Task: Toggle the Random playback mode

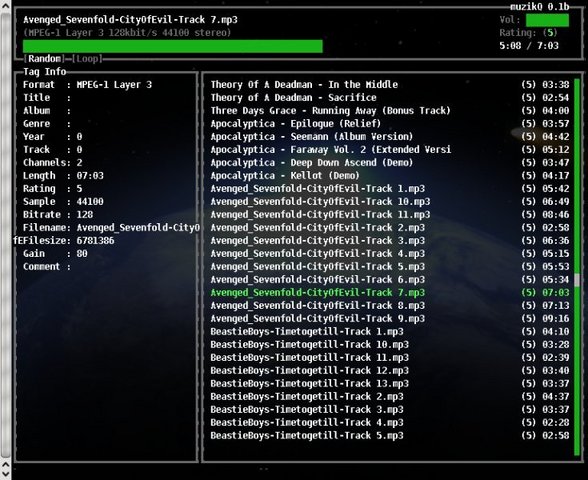Action: click(44, 59)
